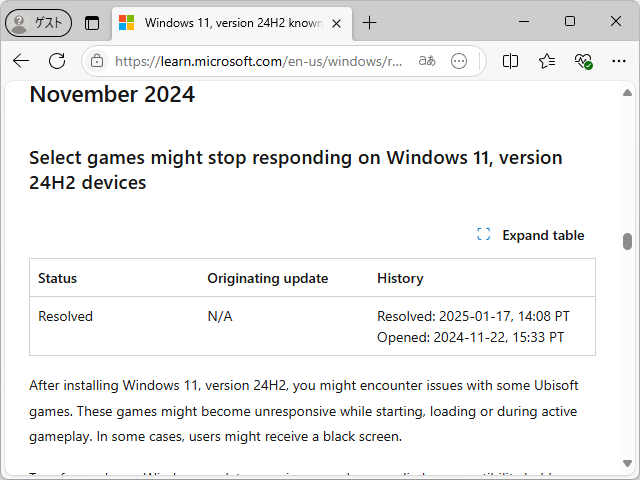Open the Favorites star icon
This screenshot has width=640, height=480.
pos(547,61)
